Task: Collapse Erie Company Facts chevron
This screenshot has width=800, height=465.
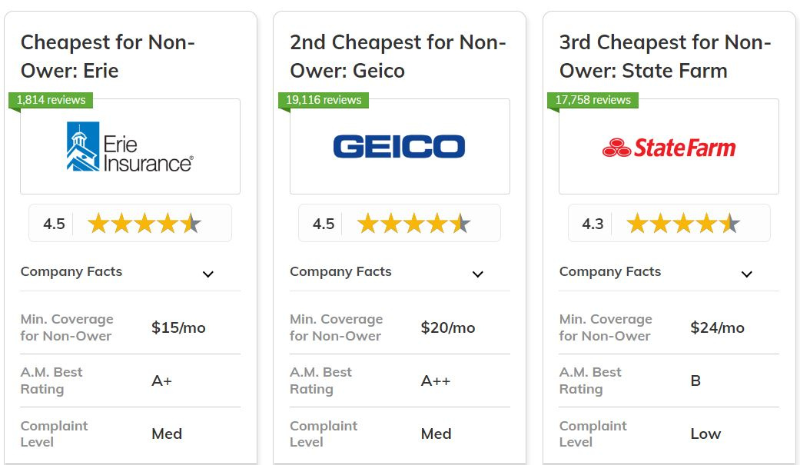Action: (x=208, y=274)
